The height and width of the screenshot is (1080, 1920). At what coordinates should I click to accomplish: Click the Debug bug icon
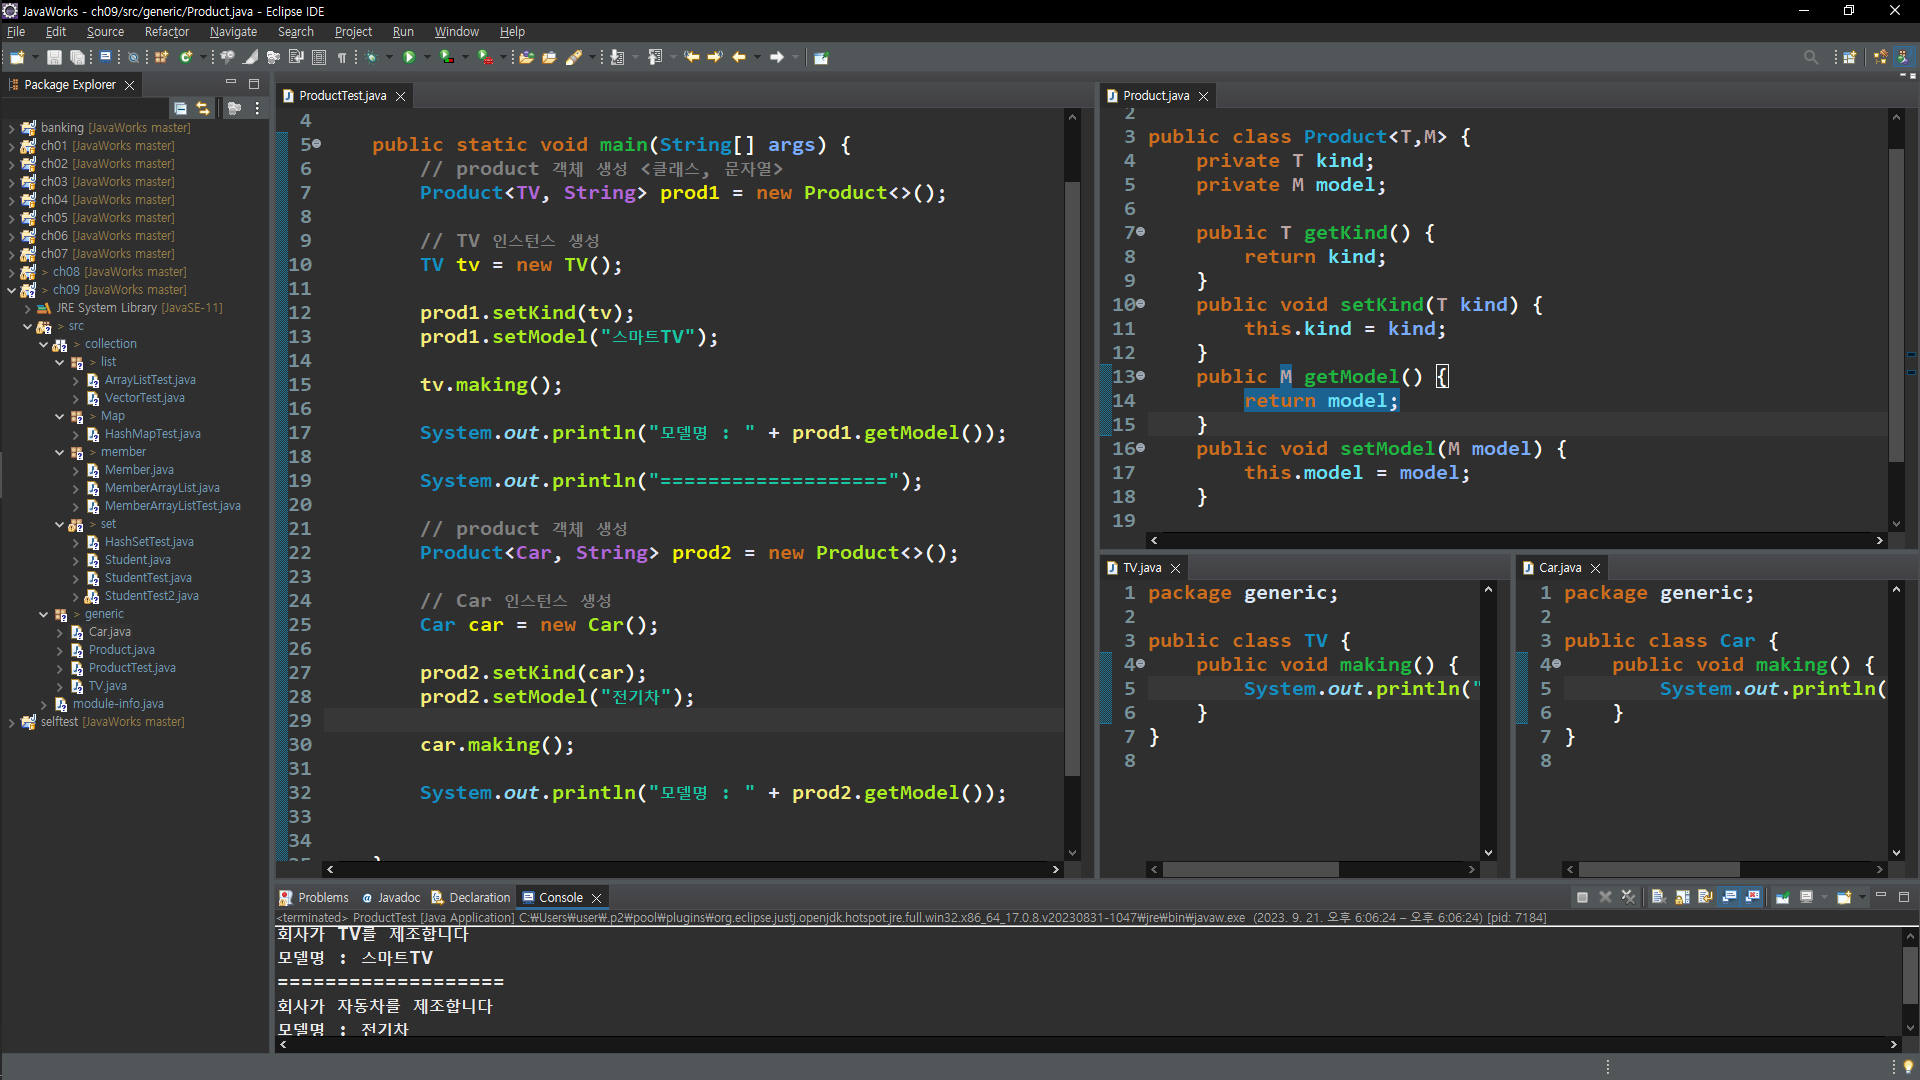tap(371, 57)
